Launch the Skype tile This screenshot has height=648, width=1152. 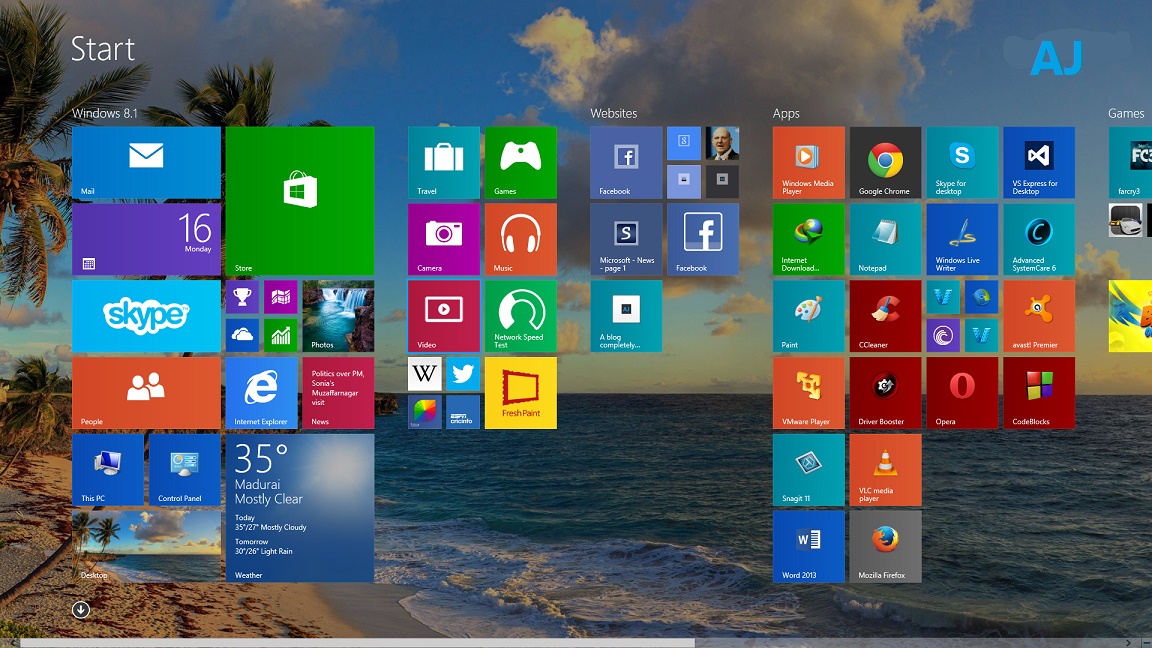(146, 316)
